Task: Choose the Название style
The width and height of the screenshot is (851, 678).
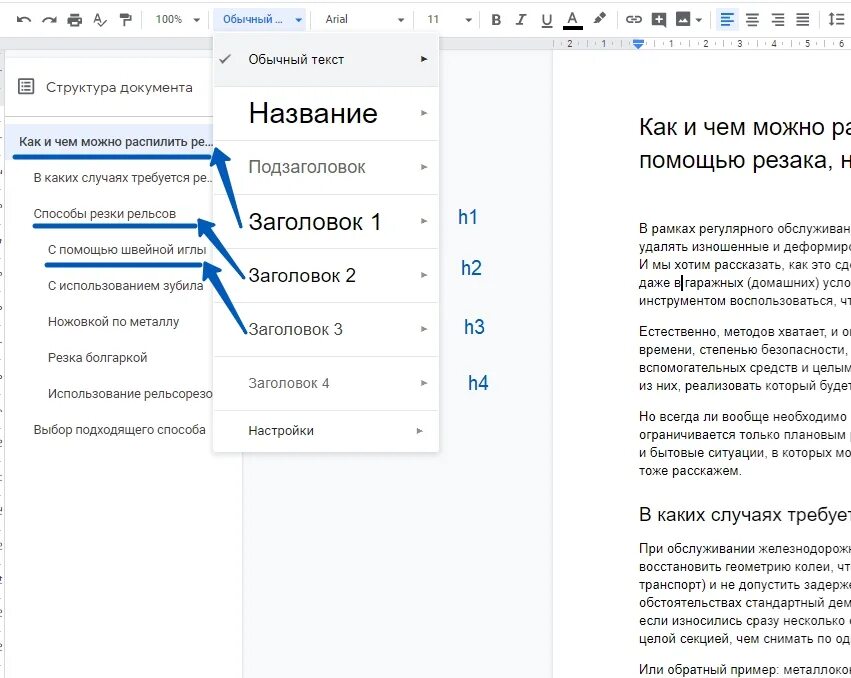Action: pos(326,113)
